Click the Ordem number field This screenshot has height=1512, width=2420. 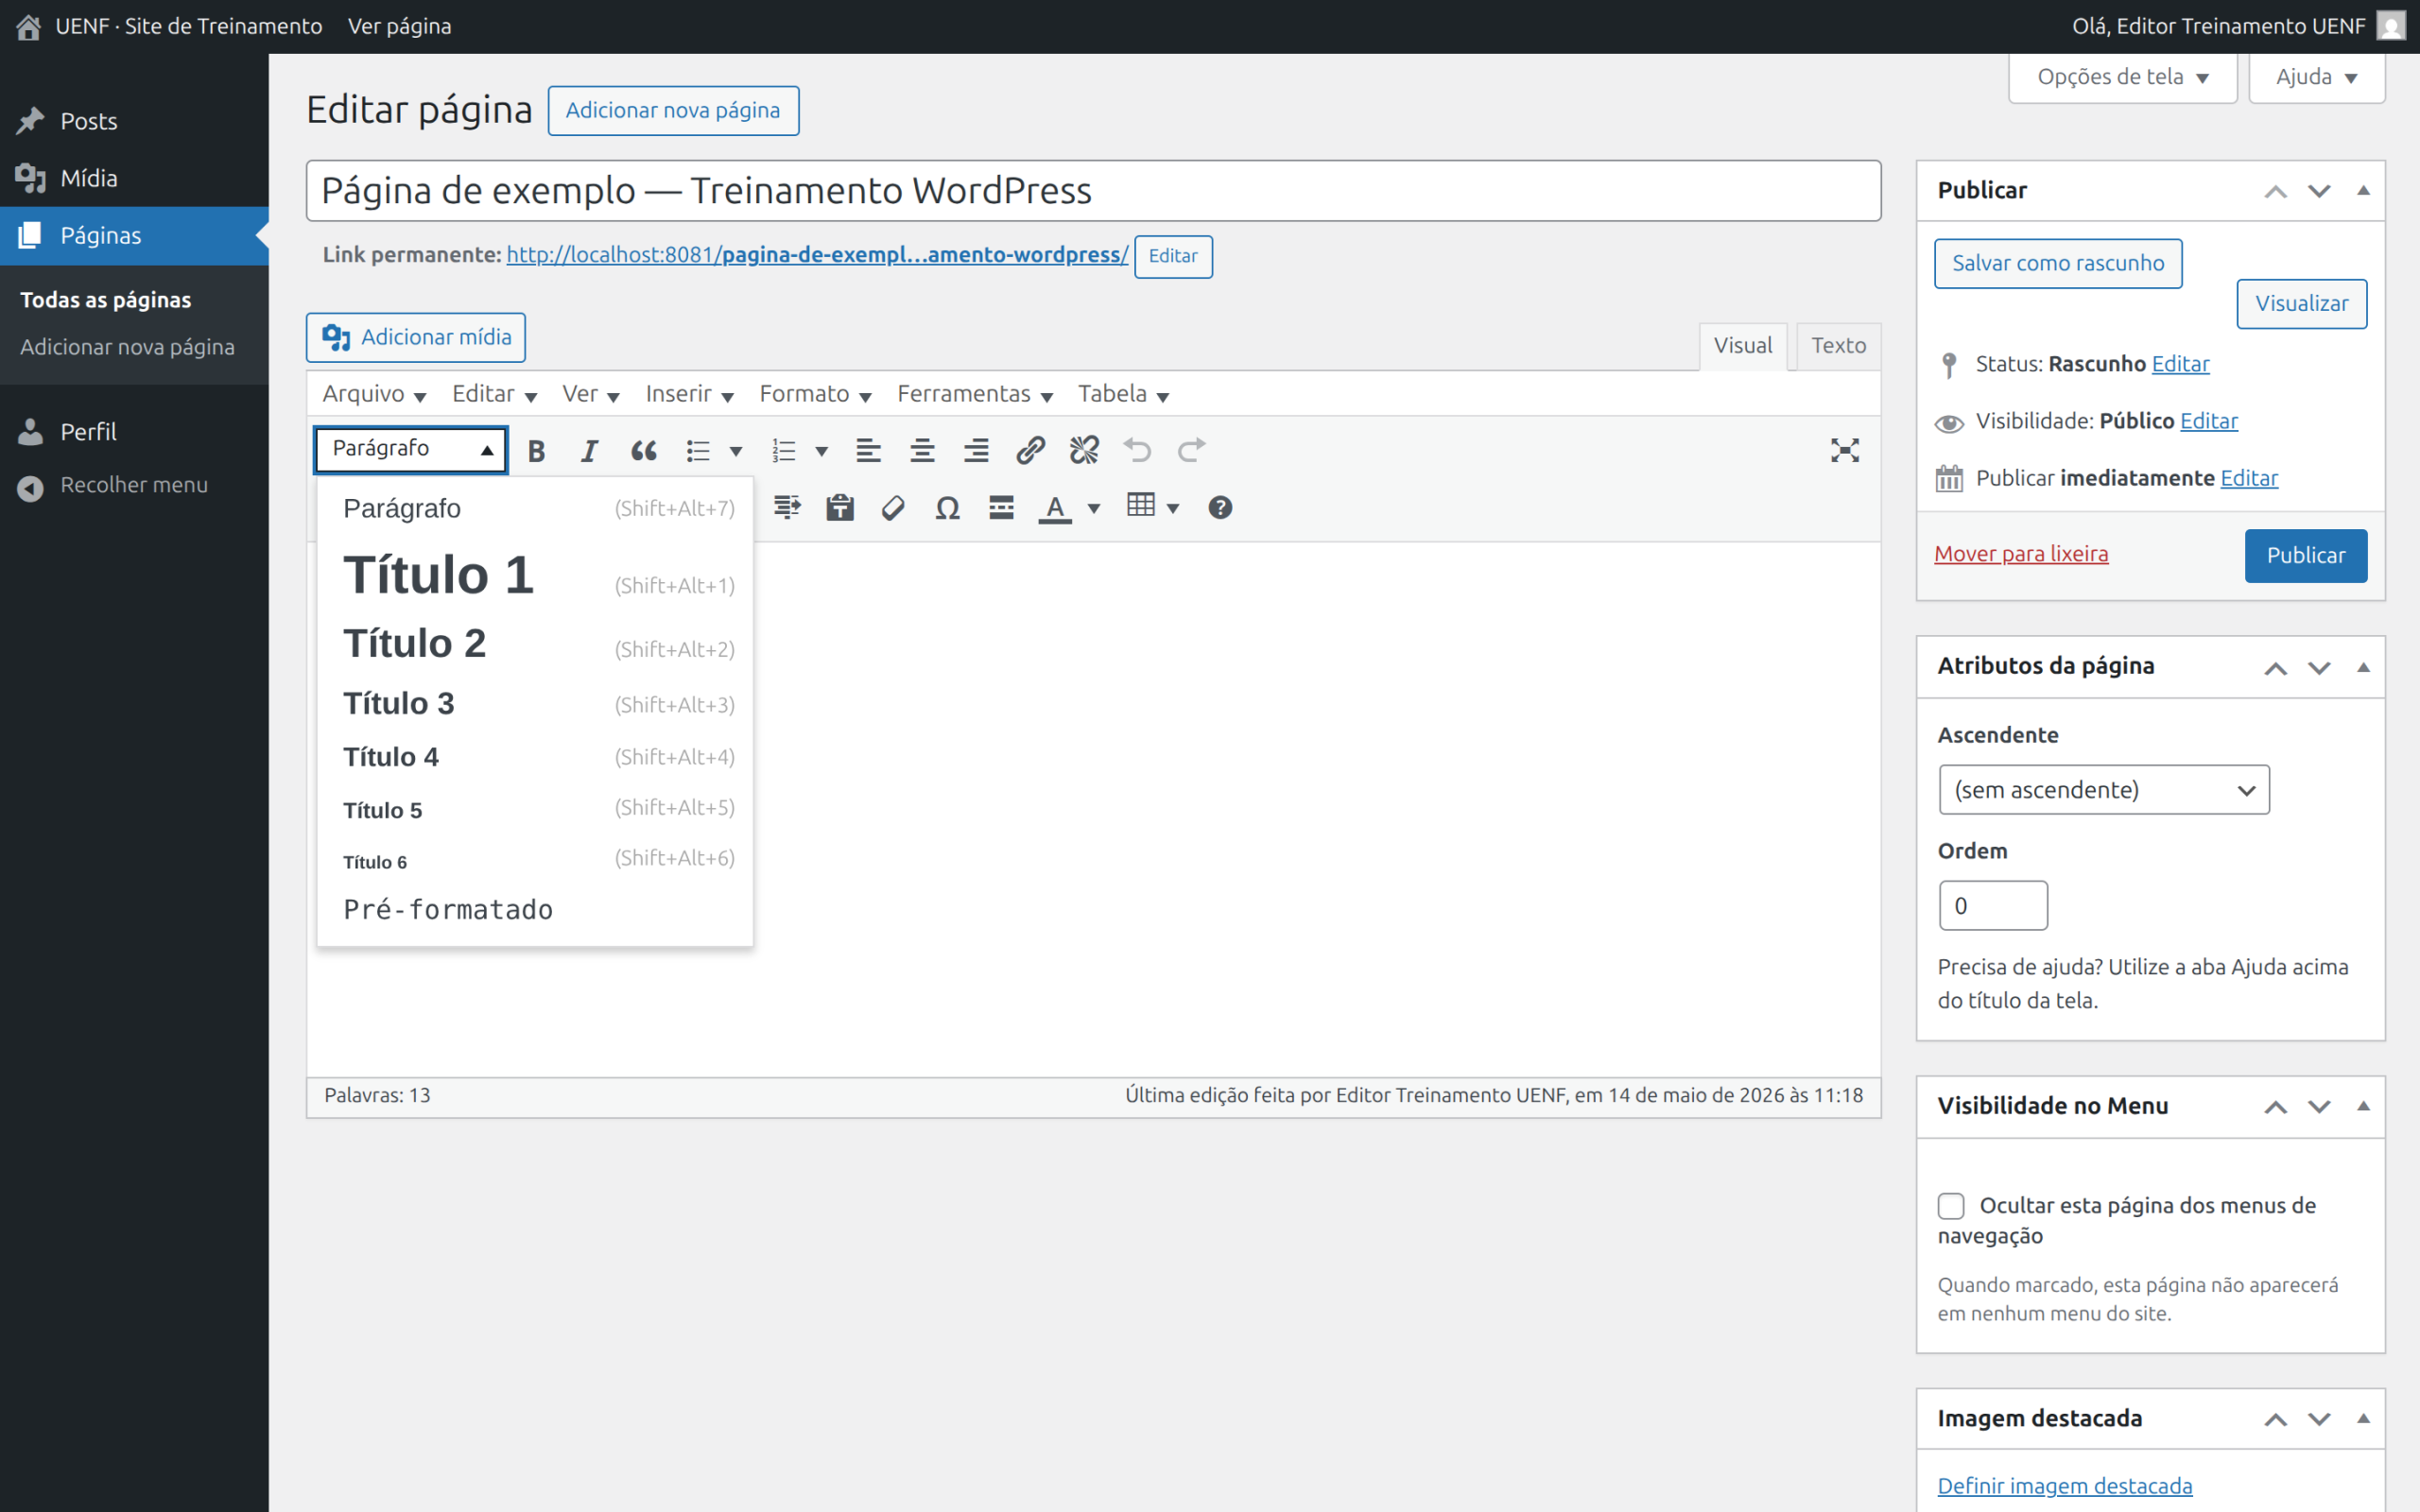click(x=1993, y=906)
